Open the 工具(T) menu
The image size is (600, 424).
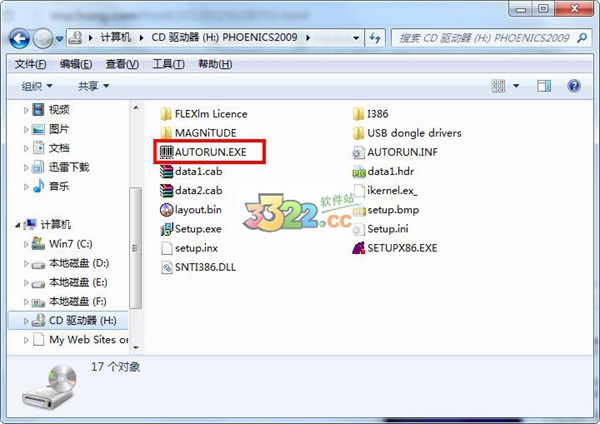168,64
